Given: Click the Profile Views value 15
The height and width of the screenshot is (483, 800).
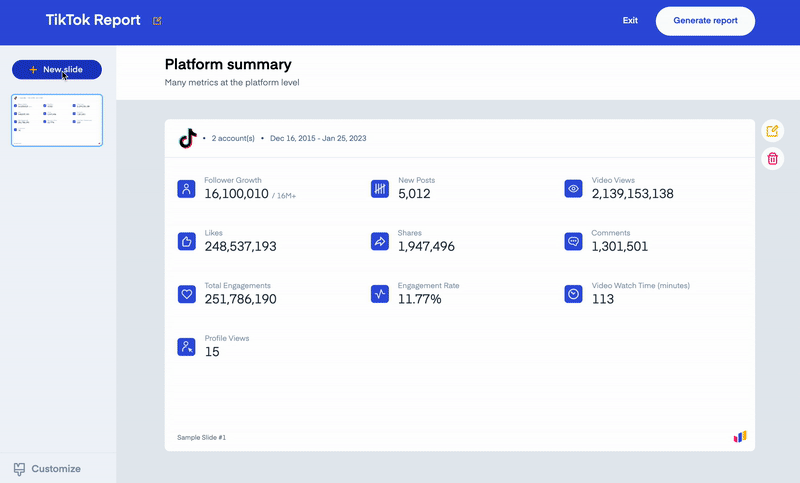Looking at the screenshot, I should 212,351.
